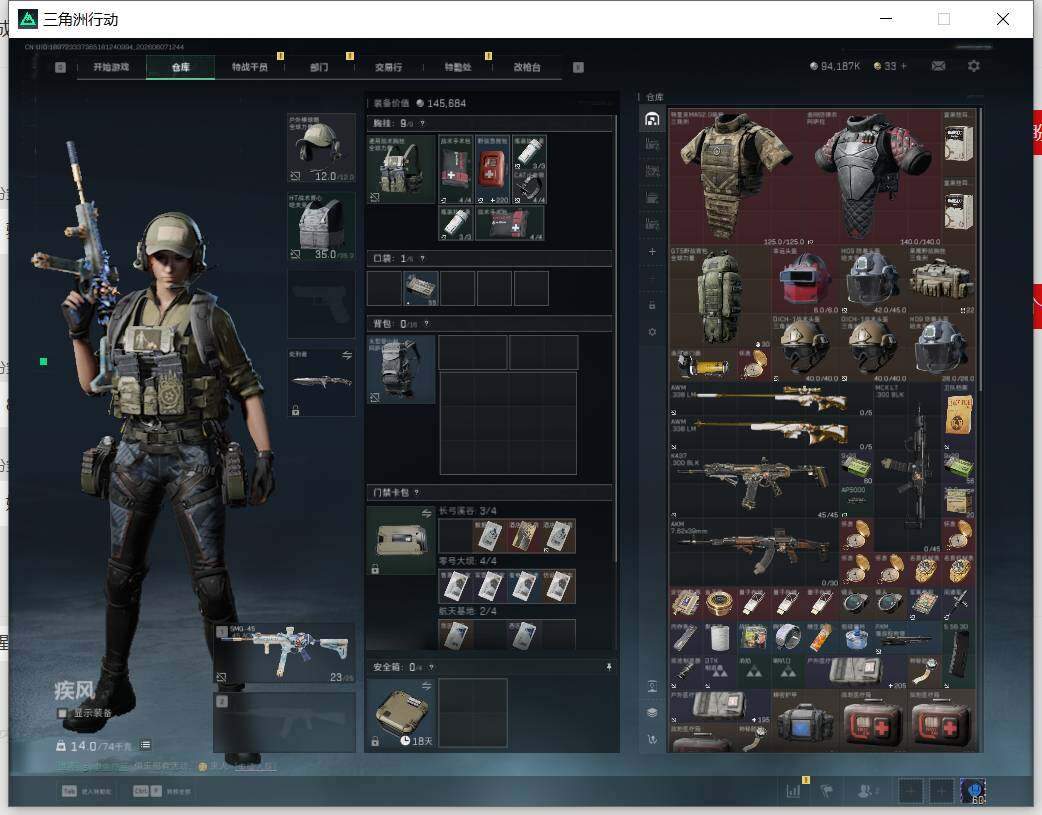Viewport: 1042px width, 815px height.
Task: Select the GT5 field backpack in warehouse
Action: click(720, 296)
